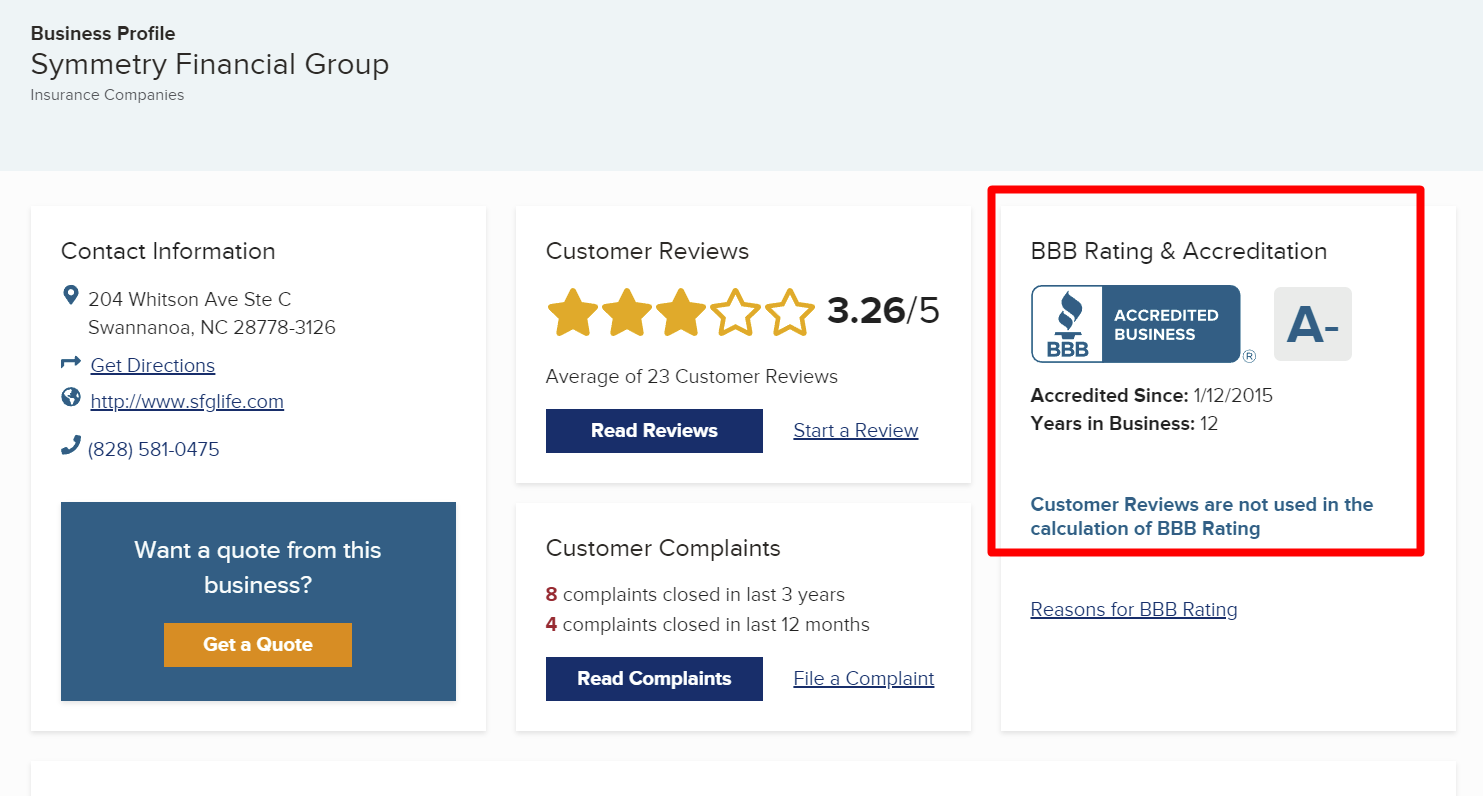Click the Symmetry Financial Group heading
1483x796 pixels.
click(210, 65)
